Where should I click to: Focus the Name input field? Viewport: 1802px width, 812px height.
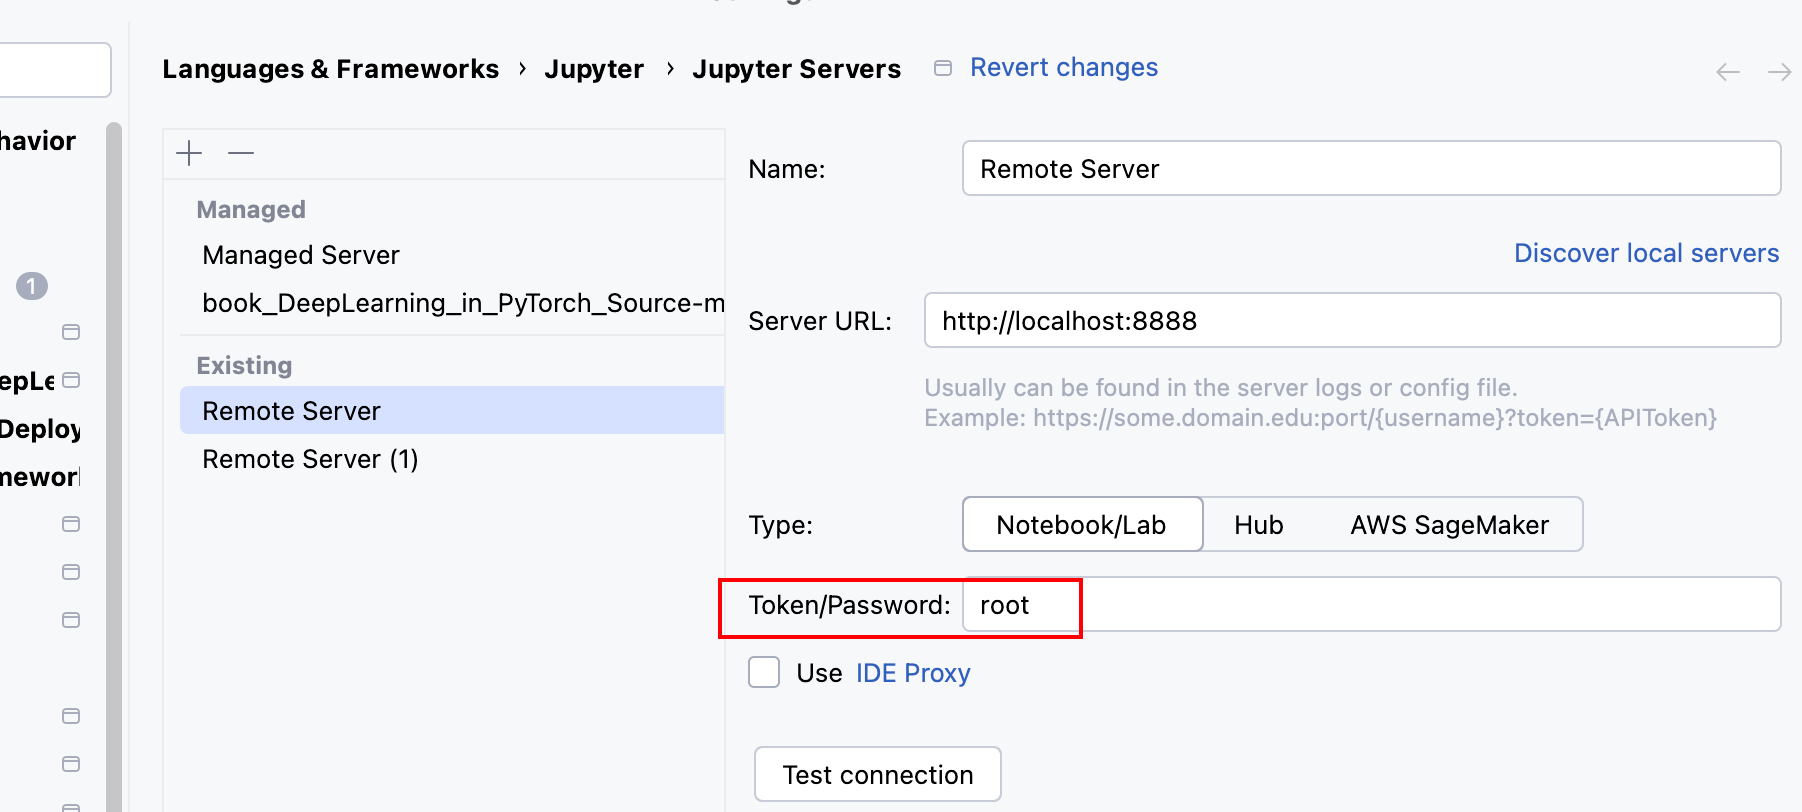(x=1371, y=168)
